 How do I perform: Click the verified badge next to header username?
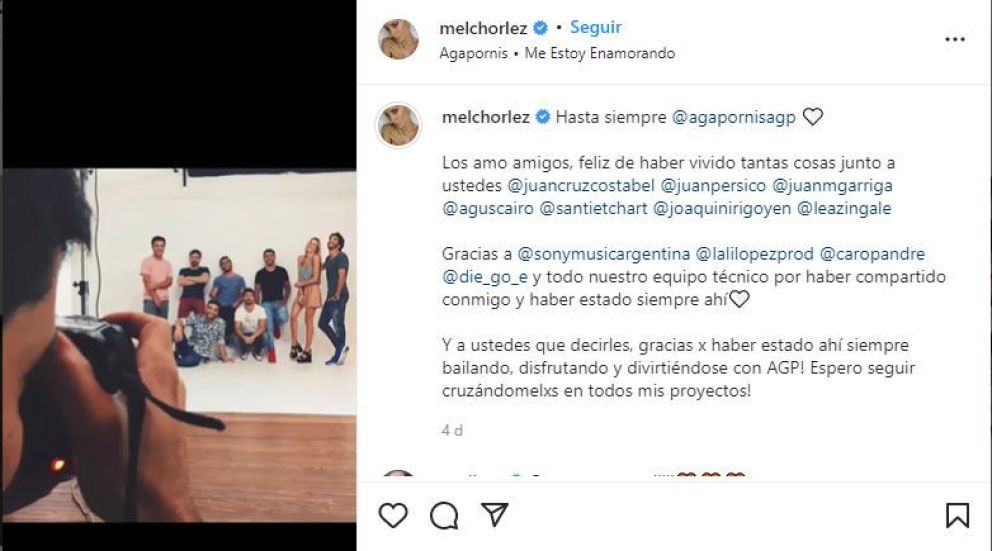540,28
